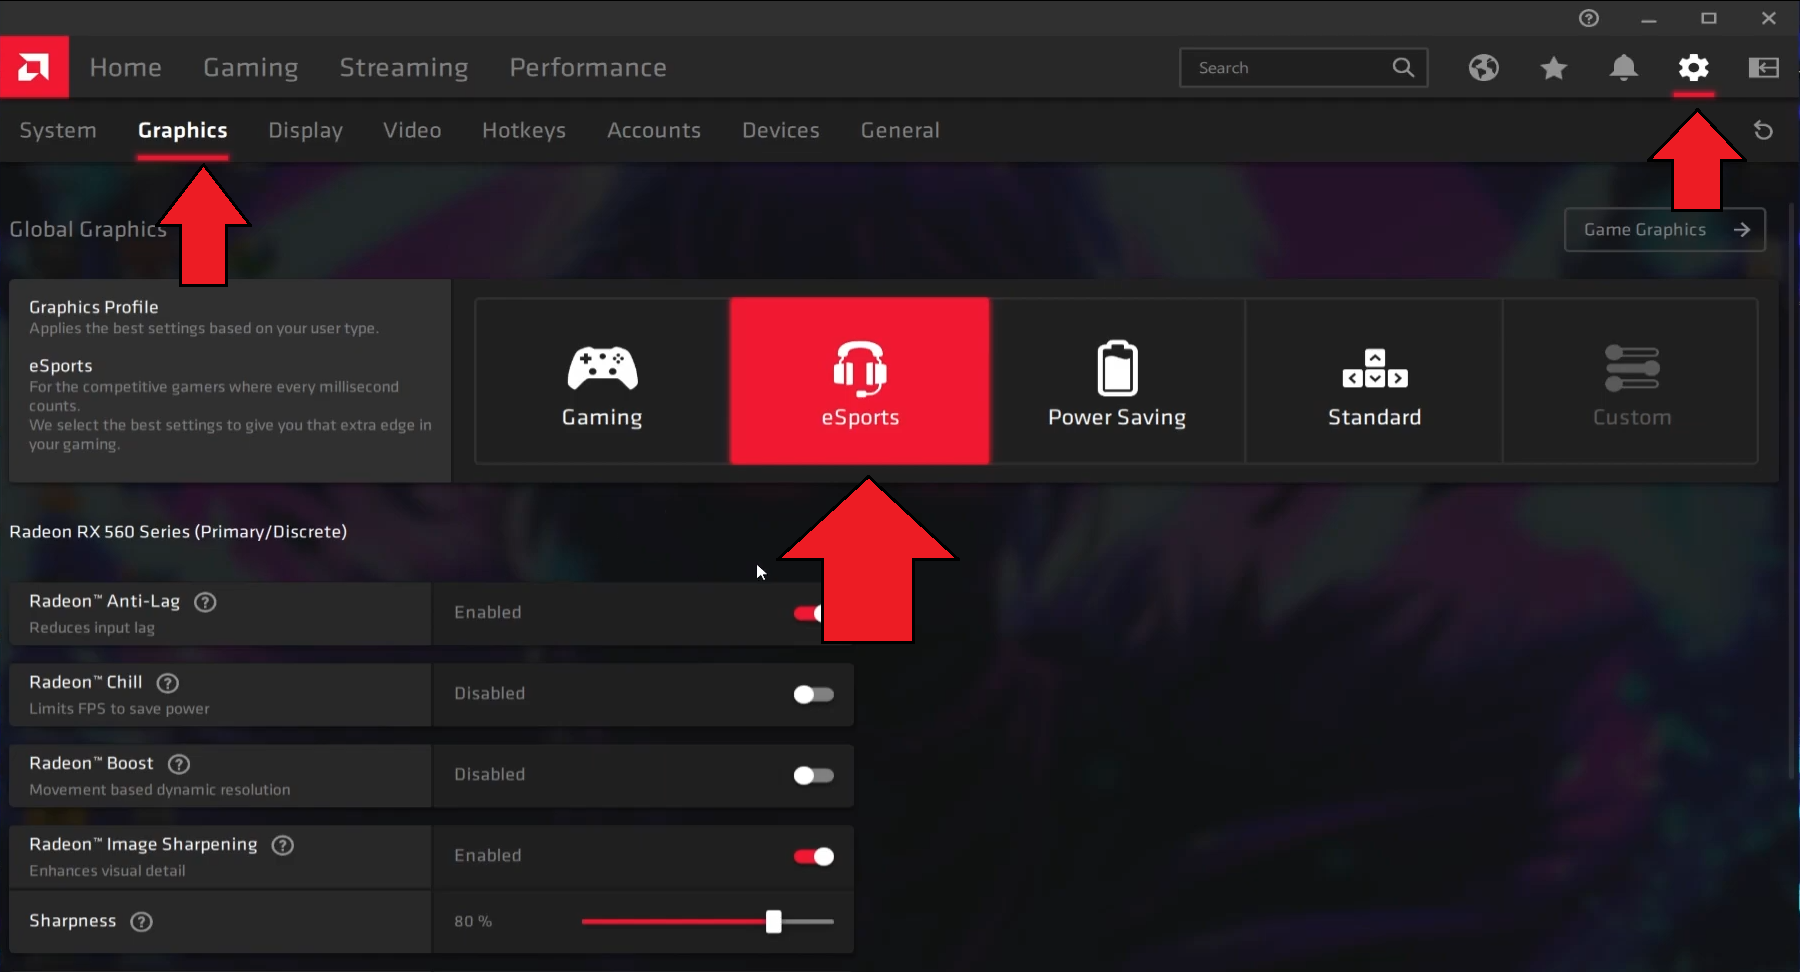The image size is (1800, 972).
Task: Click the AMD logo icon
Action: tap(34, 67)
